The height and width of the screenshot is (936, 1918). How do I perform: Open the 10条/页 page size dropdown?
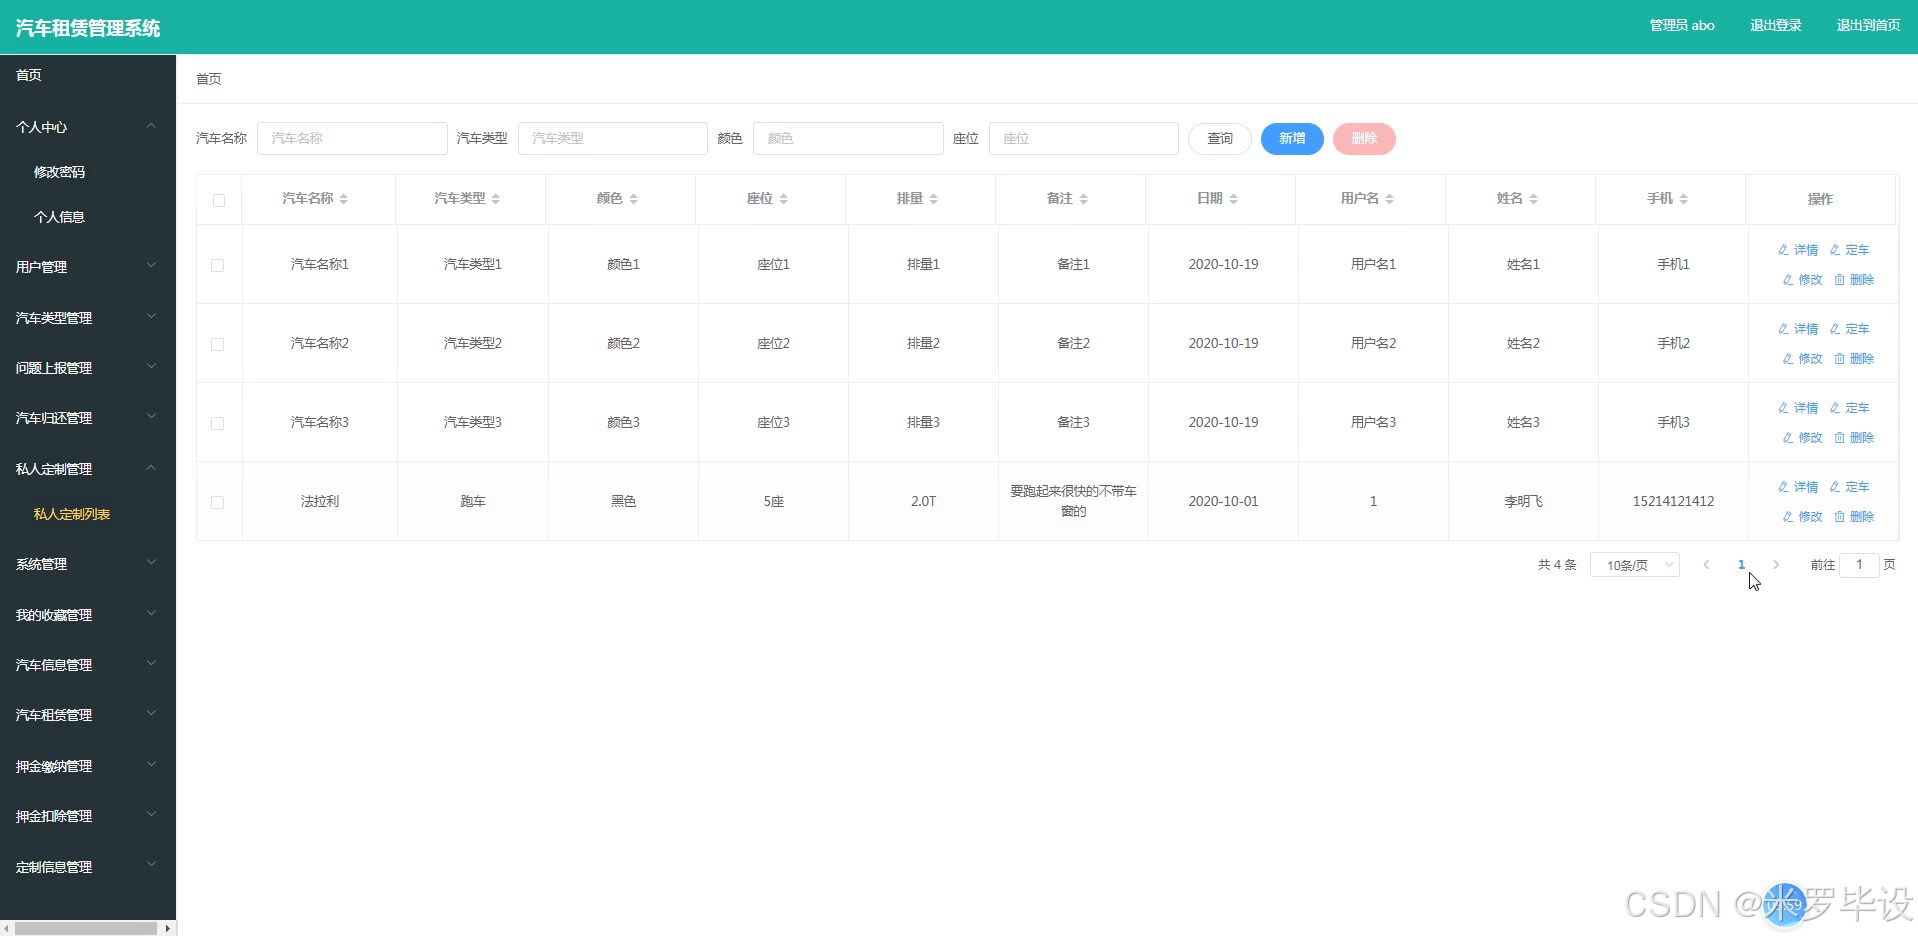click(1635, 565)
